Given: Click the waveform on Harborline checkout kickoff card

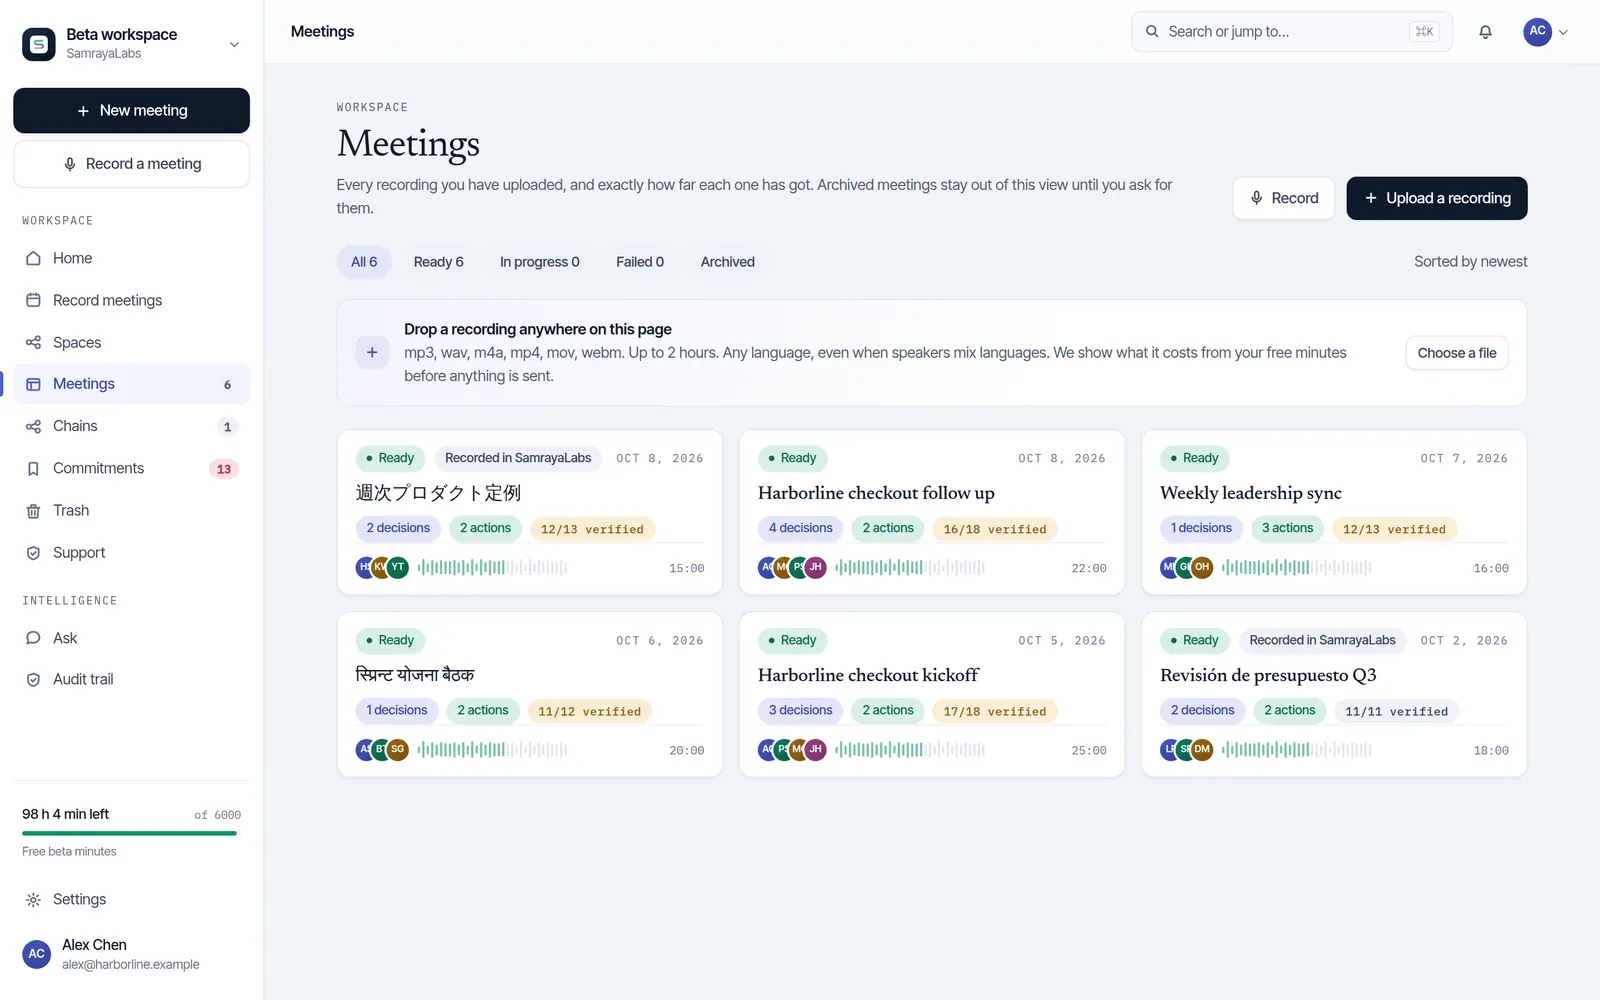Looking at the screenshot, I should tap(910, 749).
